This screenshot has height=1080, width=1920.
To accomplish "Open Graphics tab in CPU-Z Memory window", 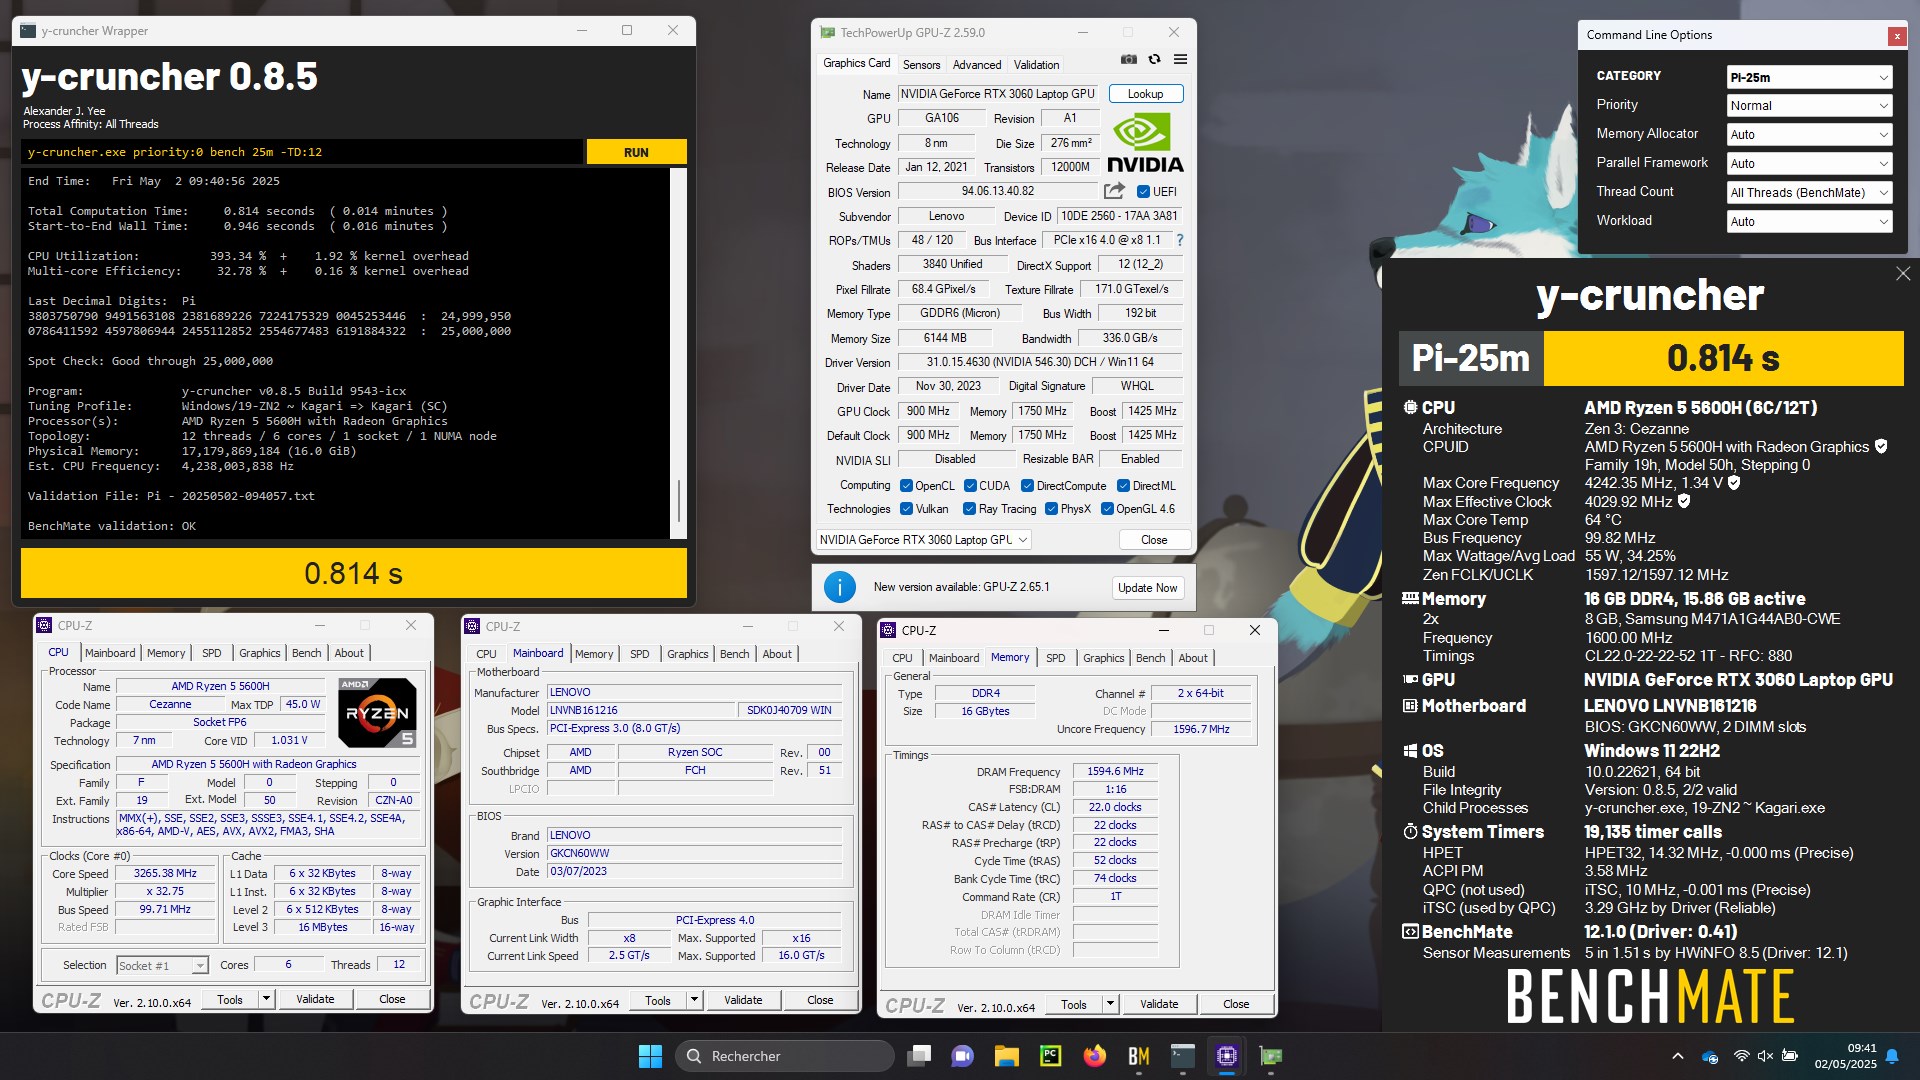I will [1103, 658].
